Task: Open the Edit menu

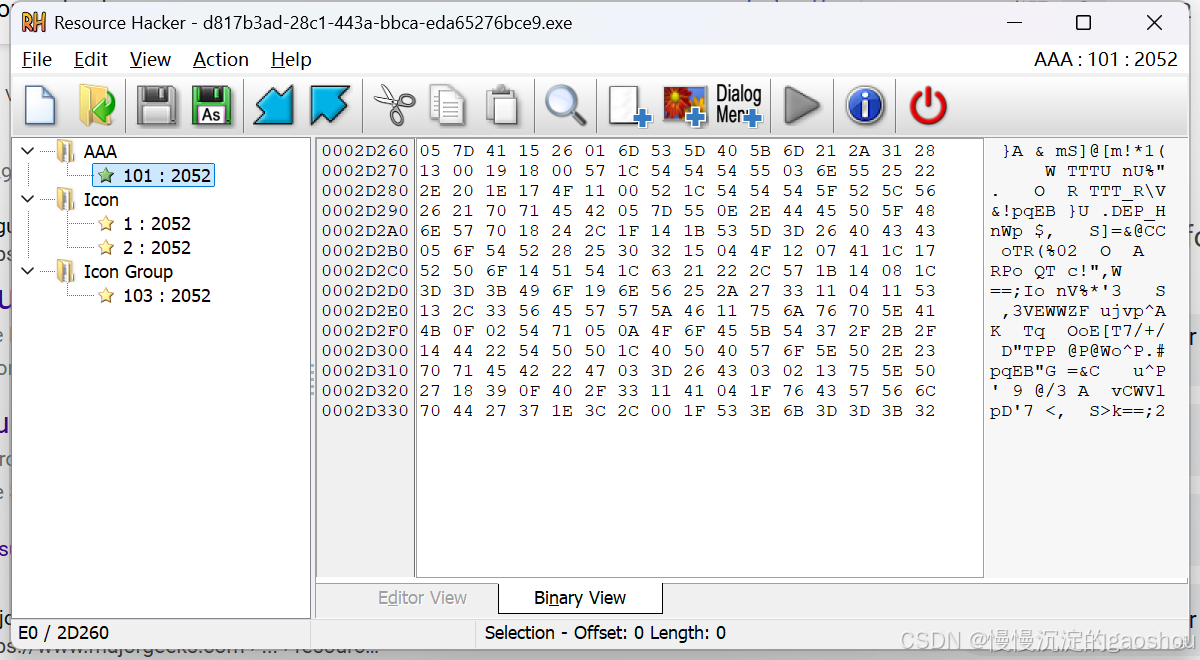Action: [91, 59]
